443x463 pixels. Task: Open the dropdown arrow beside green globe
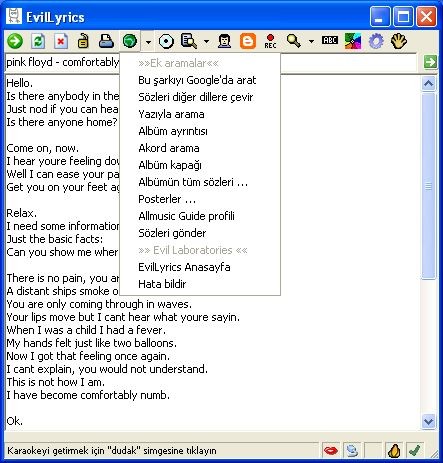(148, 42)
